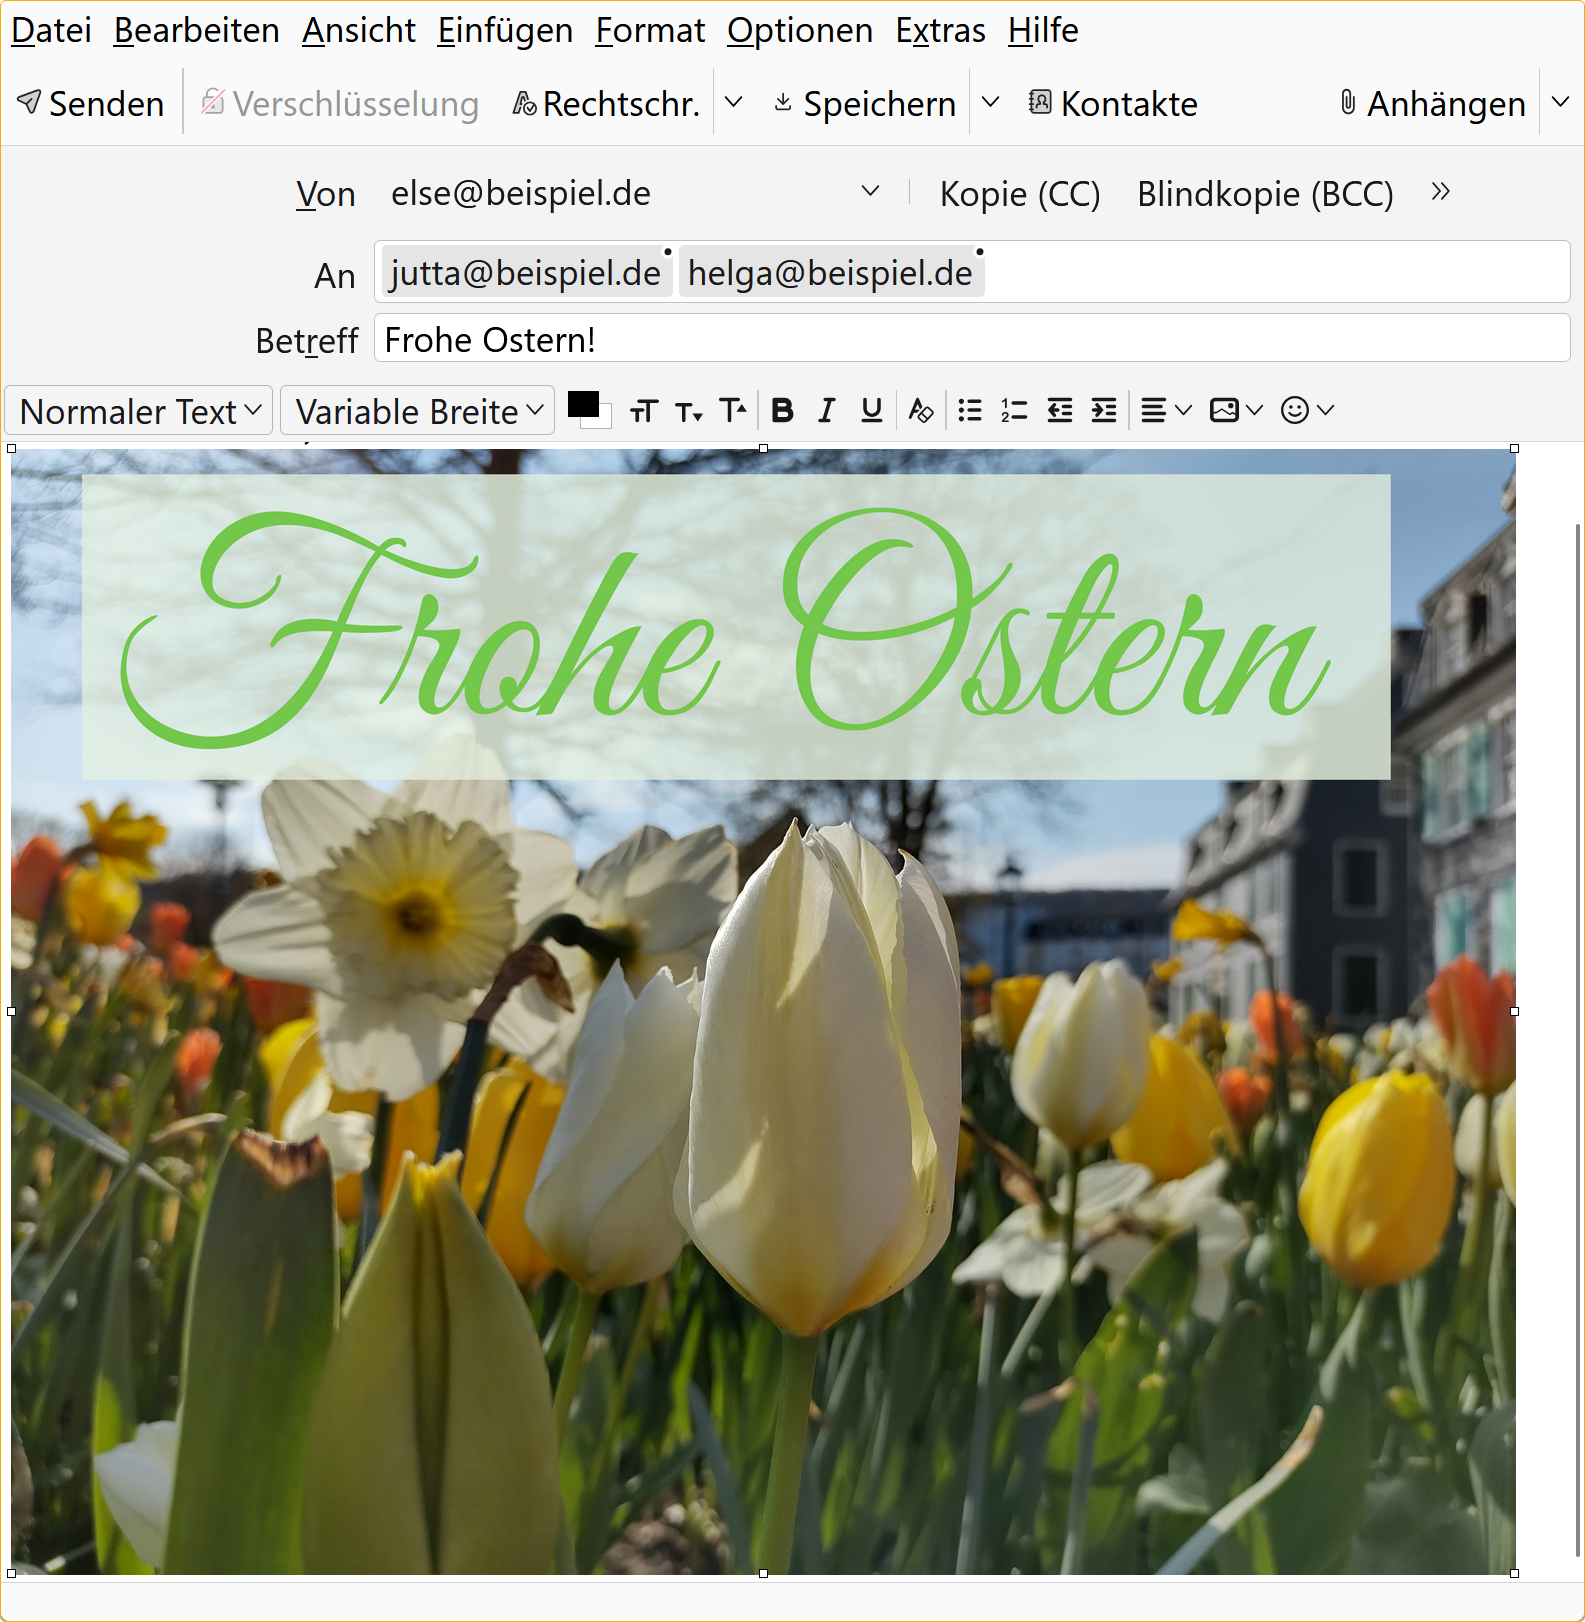Open the Normaler Text paragraph style dropdown

139,411
